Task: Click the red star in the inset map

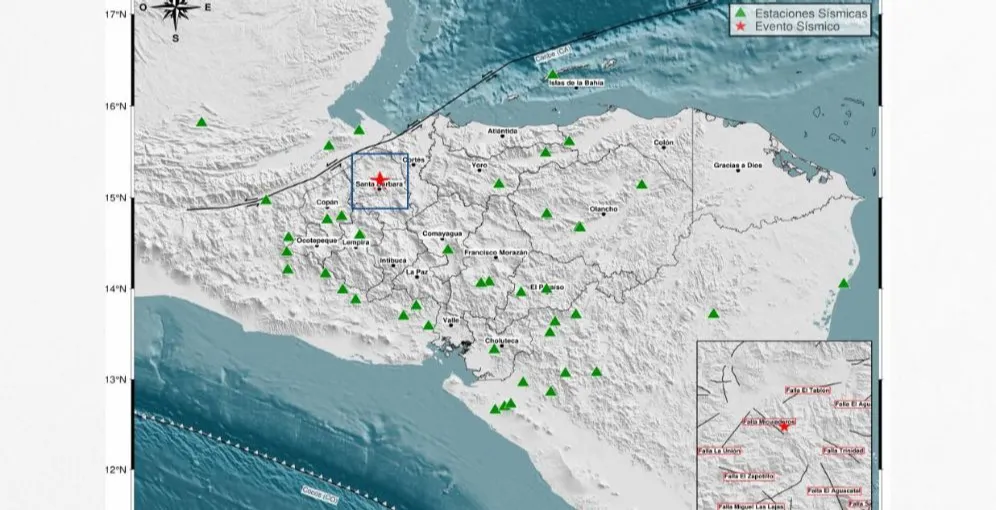Action: (783, 427)
